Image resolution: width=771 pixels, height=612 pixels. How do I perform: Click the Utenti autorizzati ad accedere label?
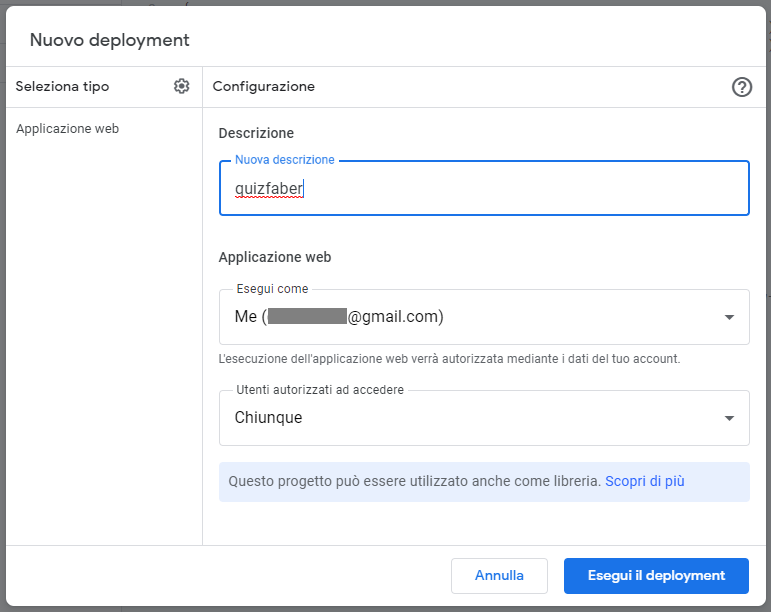320,390
